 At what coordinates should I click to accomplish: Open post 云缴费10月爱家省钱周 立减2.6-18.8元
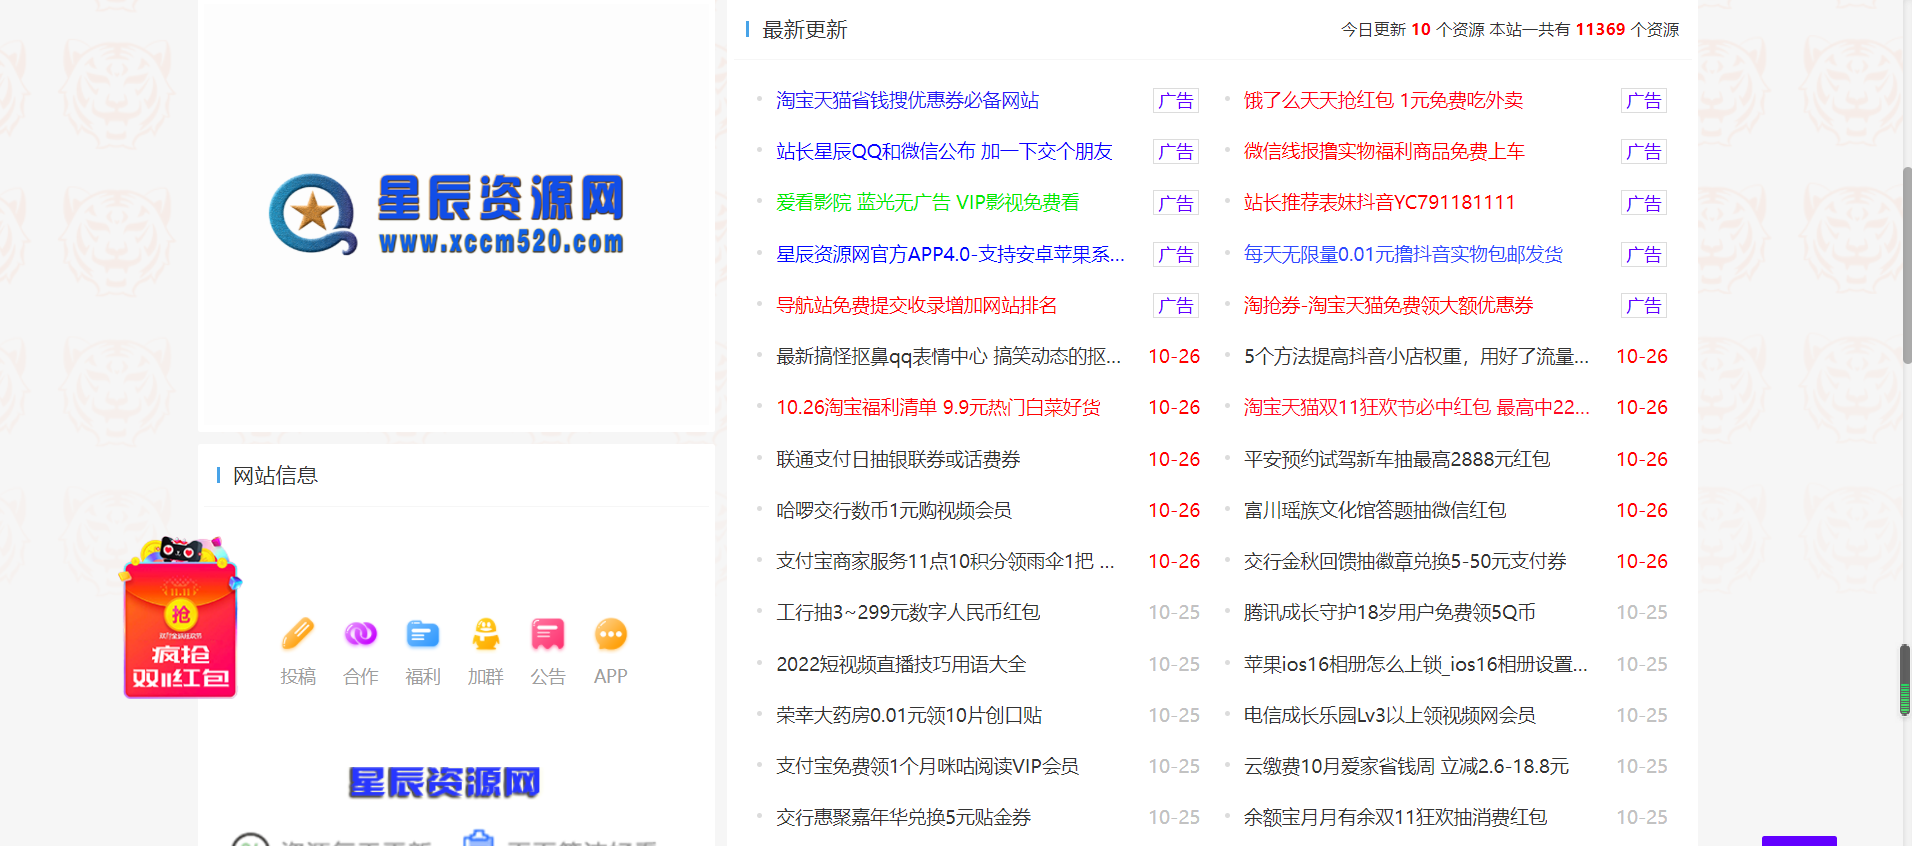[x=1406, y=766]
